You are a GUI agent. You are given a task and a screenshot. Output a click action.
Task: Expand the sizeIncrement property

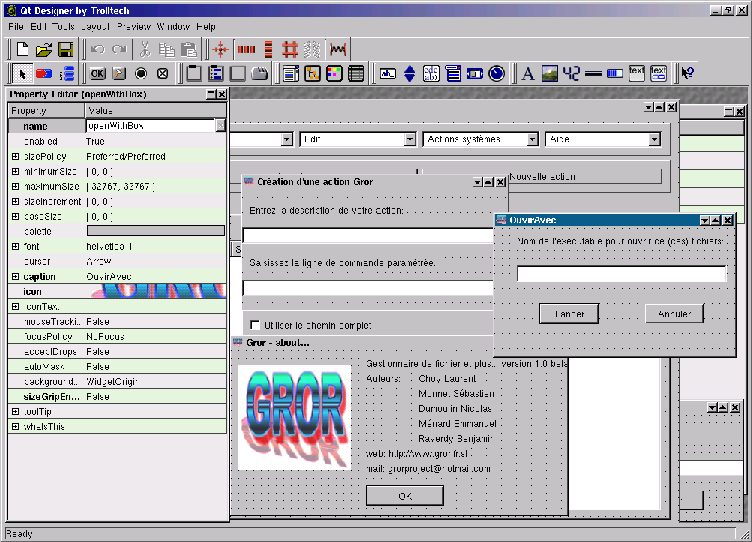tap(15, 201)
